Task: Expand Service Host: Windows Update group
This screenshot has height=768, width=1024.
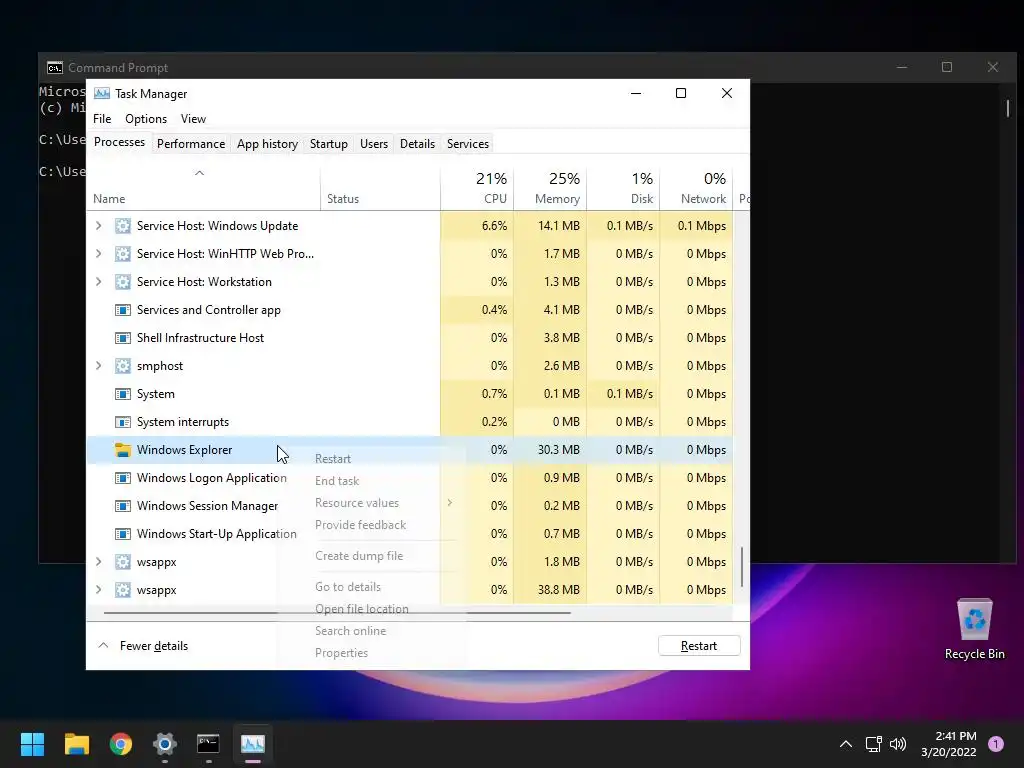Action: tap(99, 226)
